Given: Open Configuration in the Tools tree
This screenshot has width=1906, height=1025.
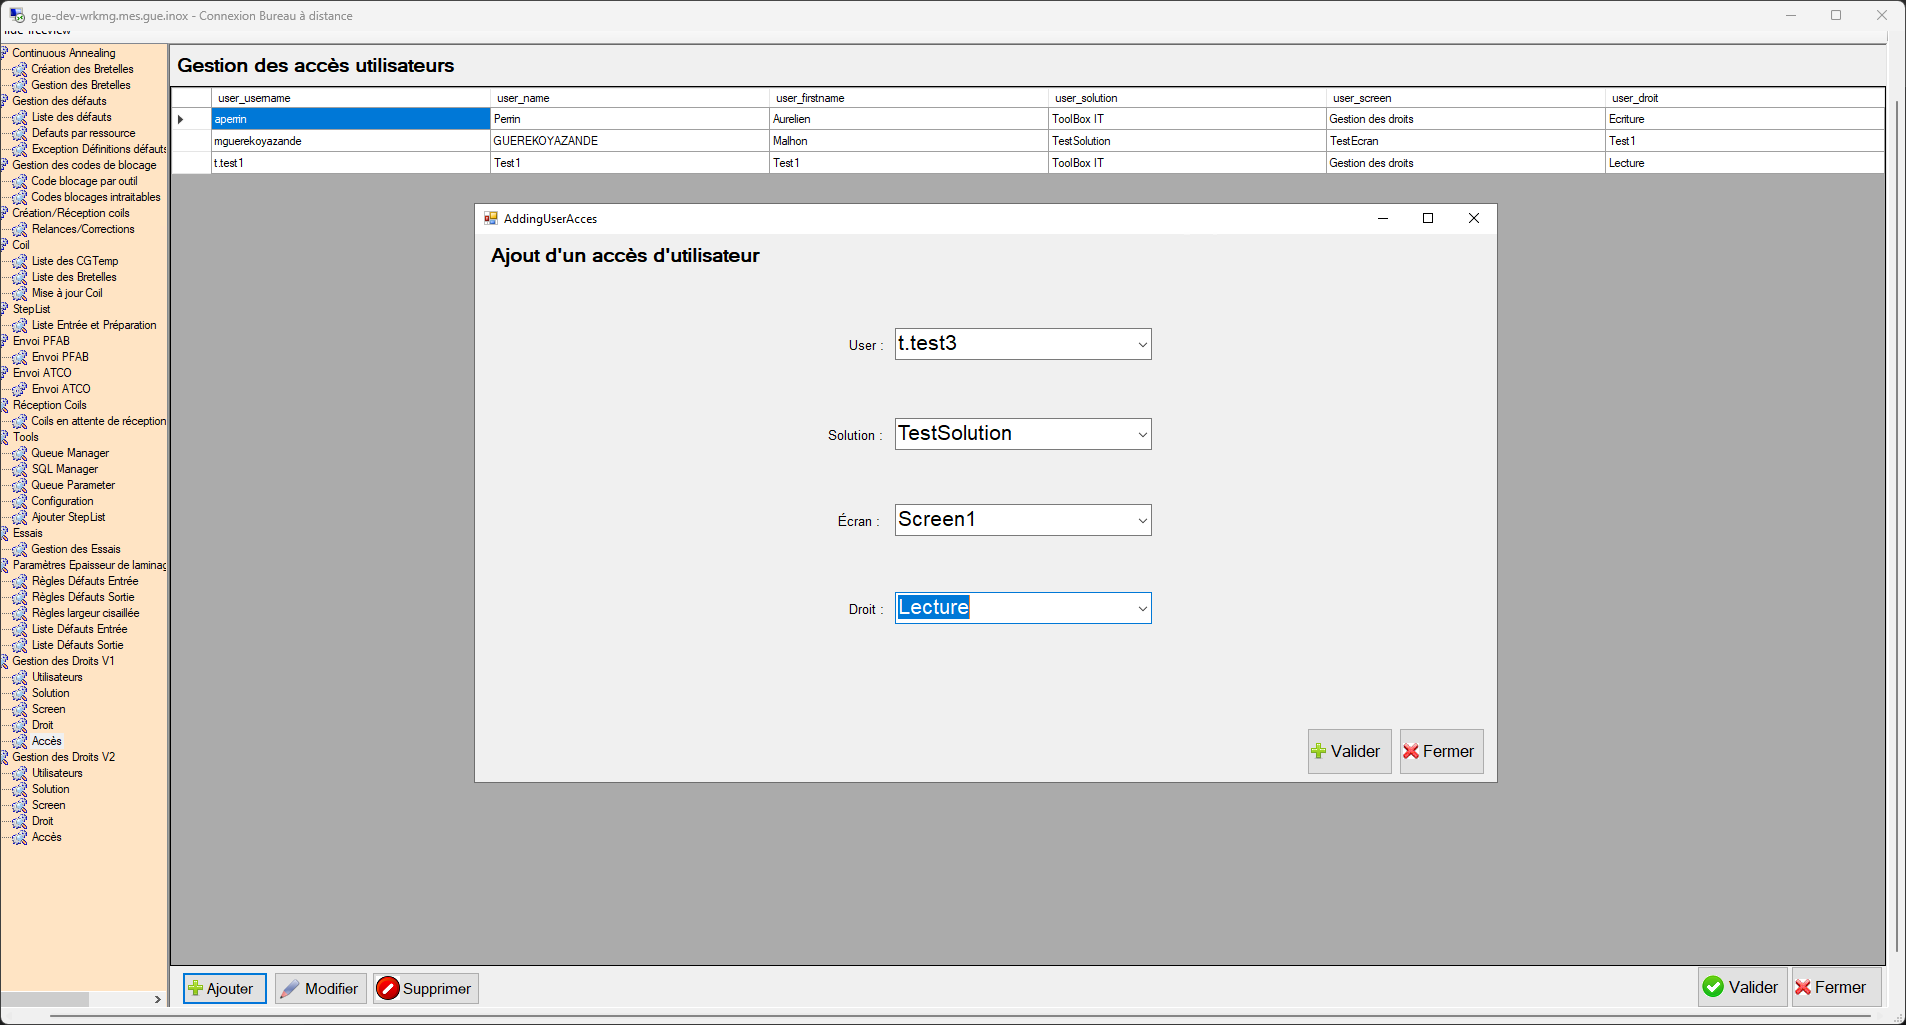Looking at the screenshot, I should tap(62, 502).
